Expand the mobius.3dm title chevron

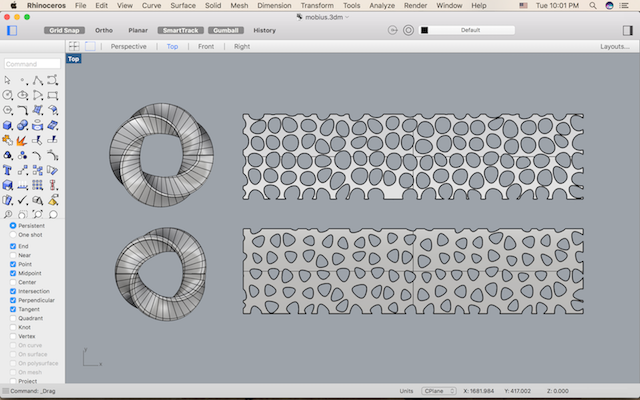coord(347,17)
